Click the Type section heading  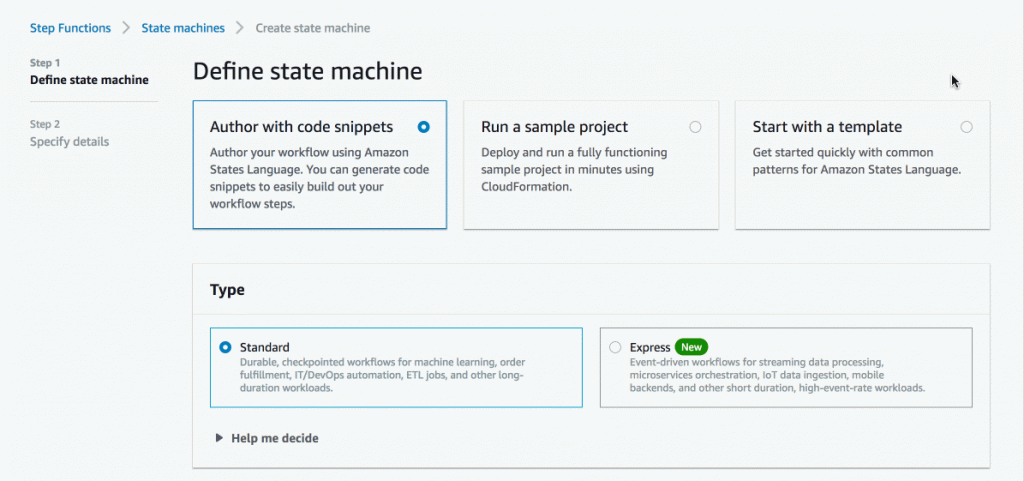point(227,290)
